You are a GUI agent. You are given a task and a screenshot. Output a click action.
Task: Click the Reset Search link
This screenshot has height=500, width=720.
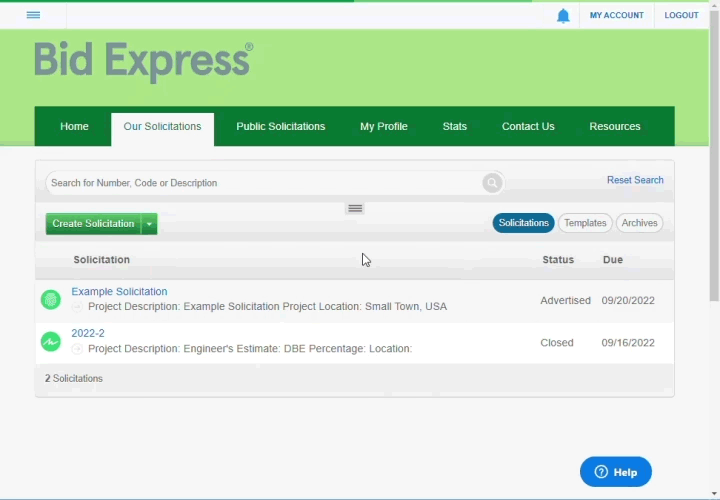pyautogui.click(x=635, y=180)
